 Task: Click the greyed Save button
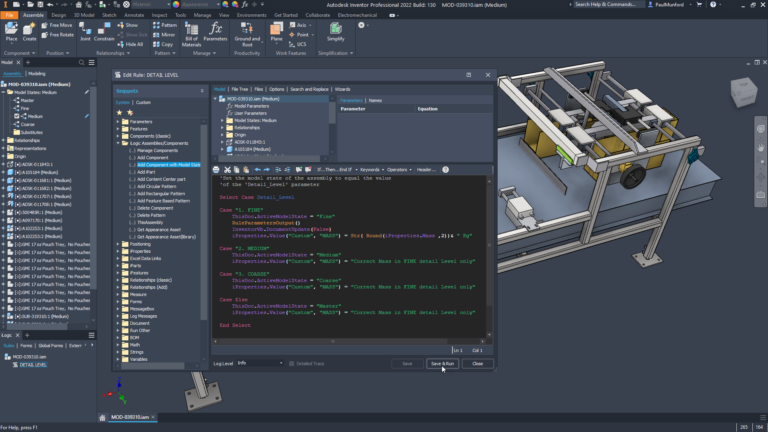pyautogui.click(x=407, y=363)
